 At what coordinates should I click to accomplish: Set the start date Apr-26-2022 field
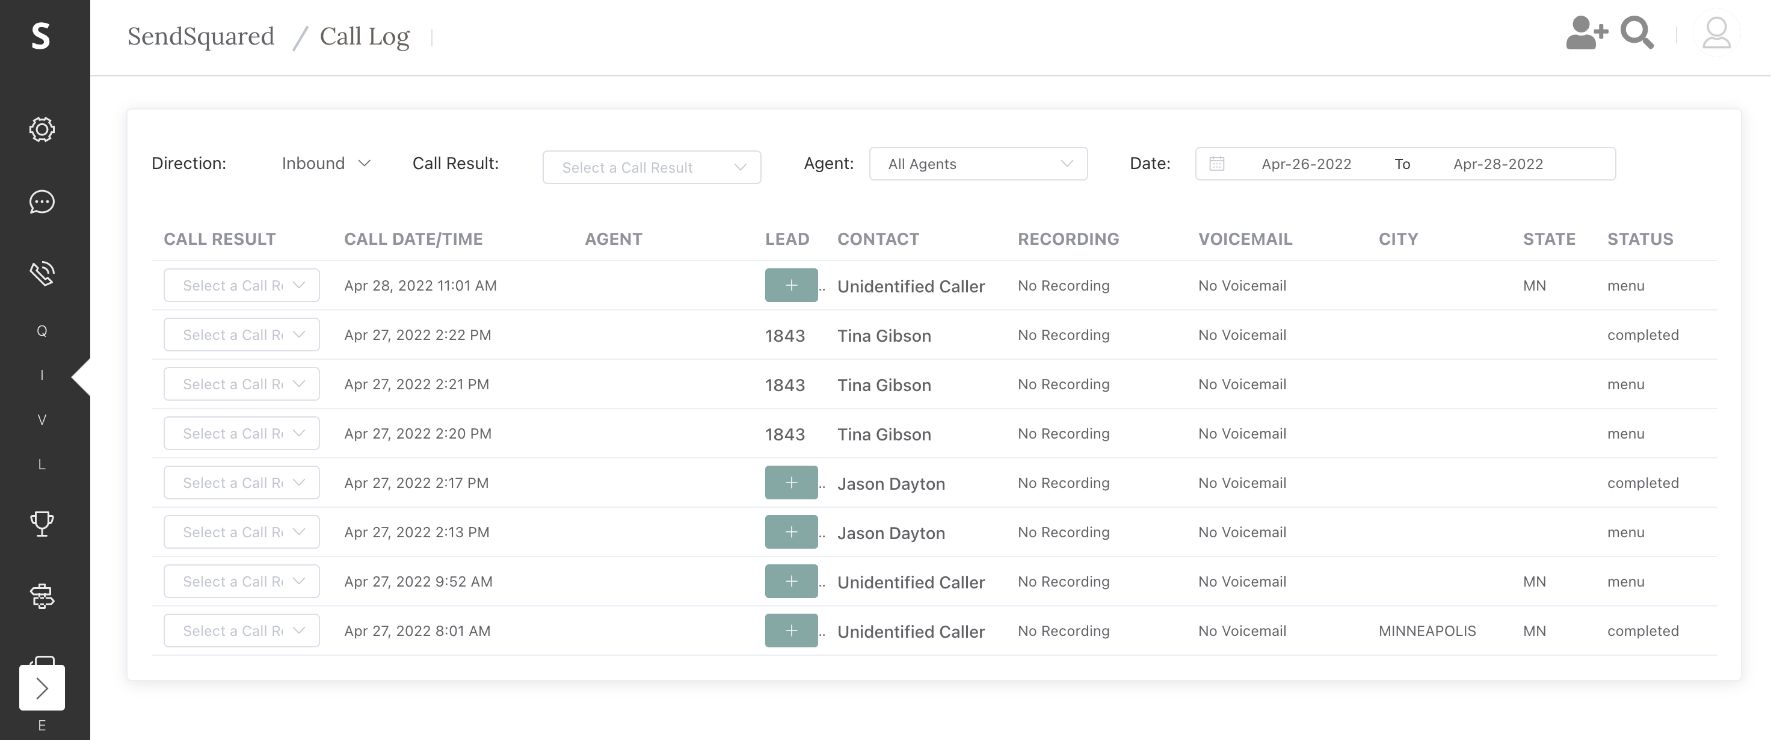(x=1306, y=164)
